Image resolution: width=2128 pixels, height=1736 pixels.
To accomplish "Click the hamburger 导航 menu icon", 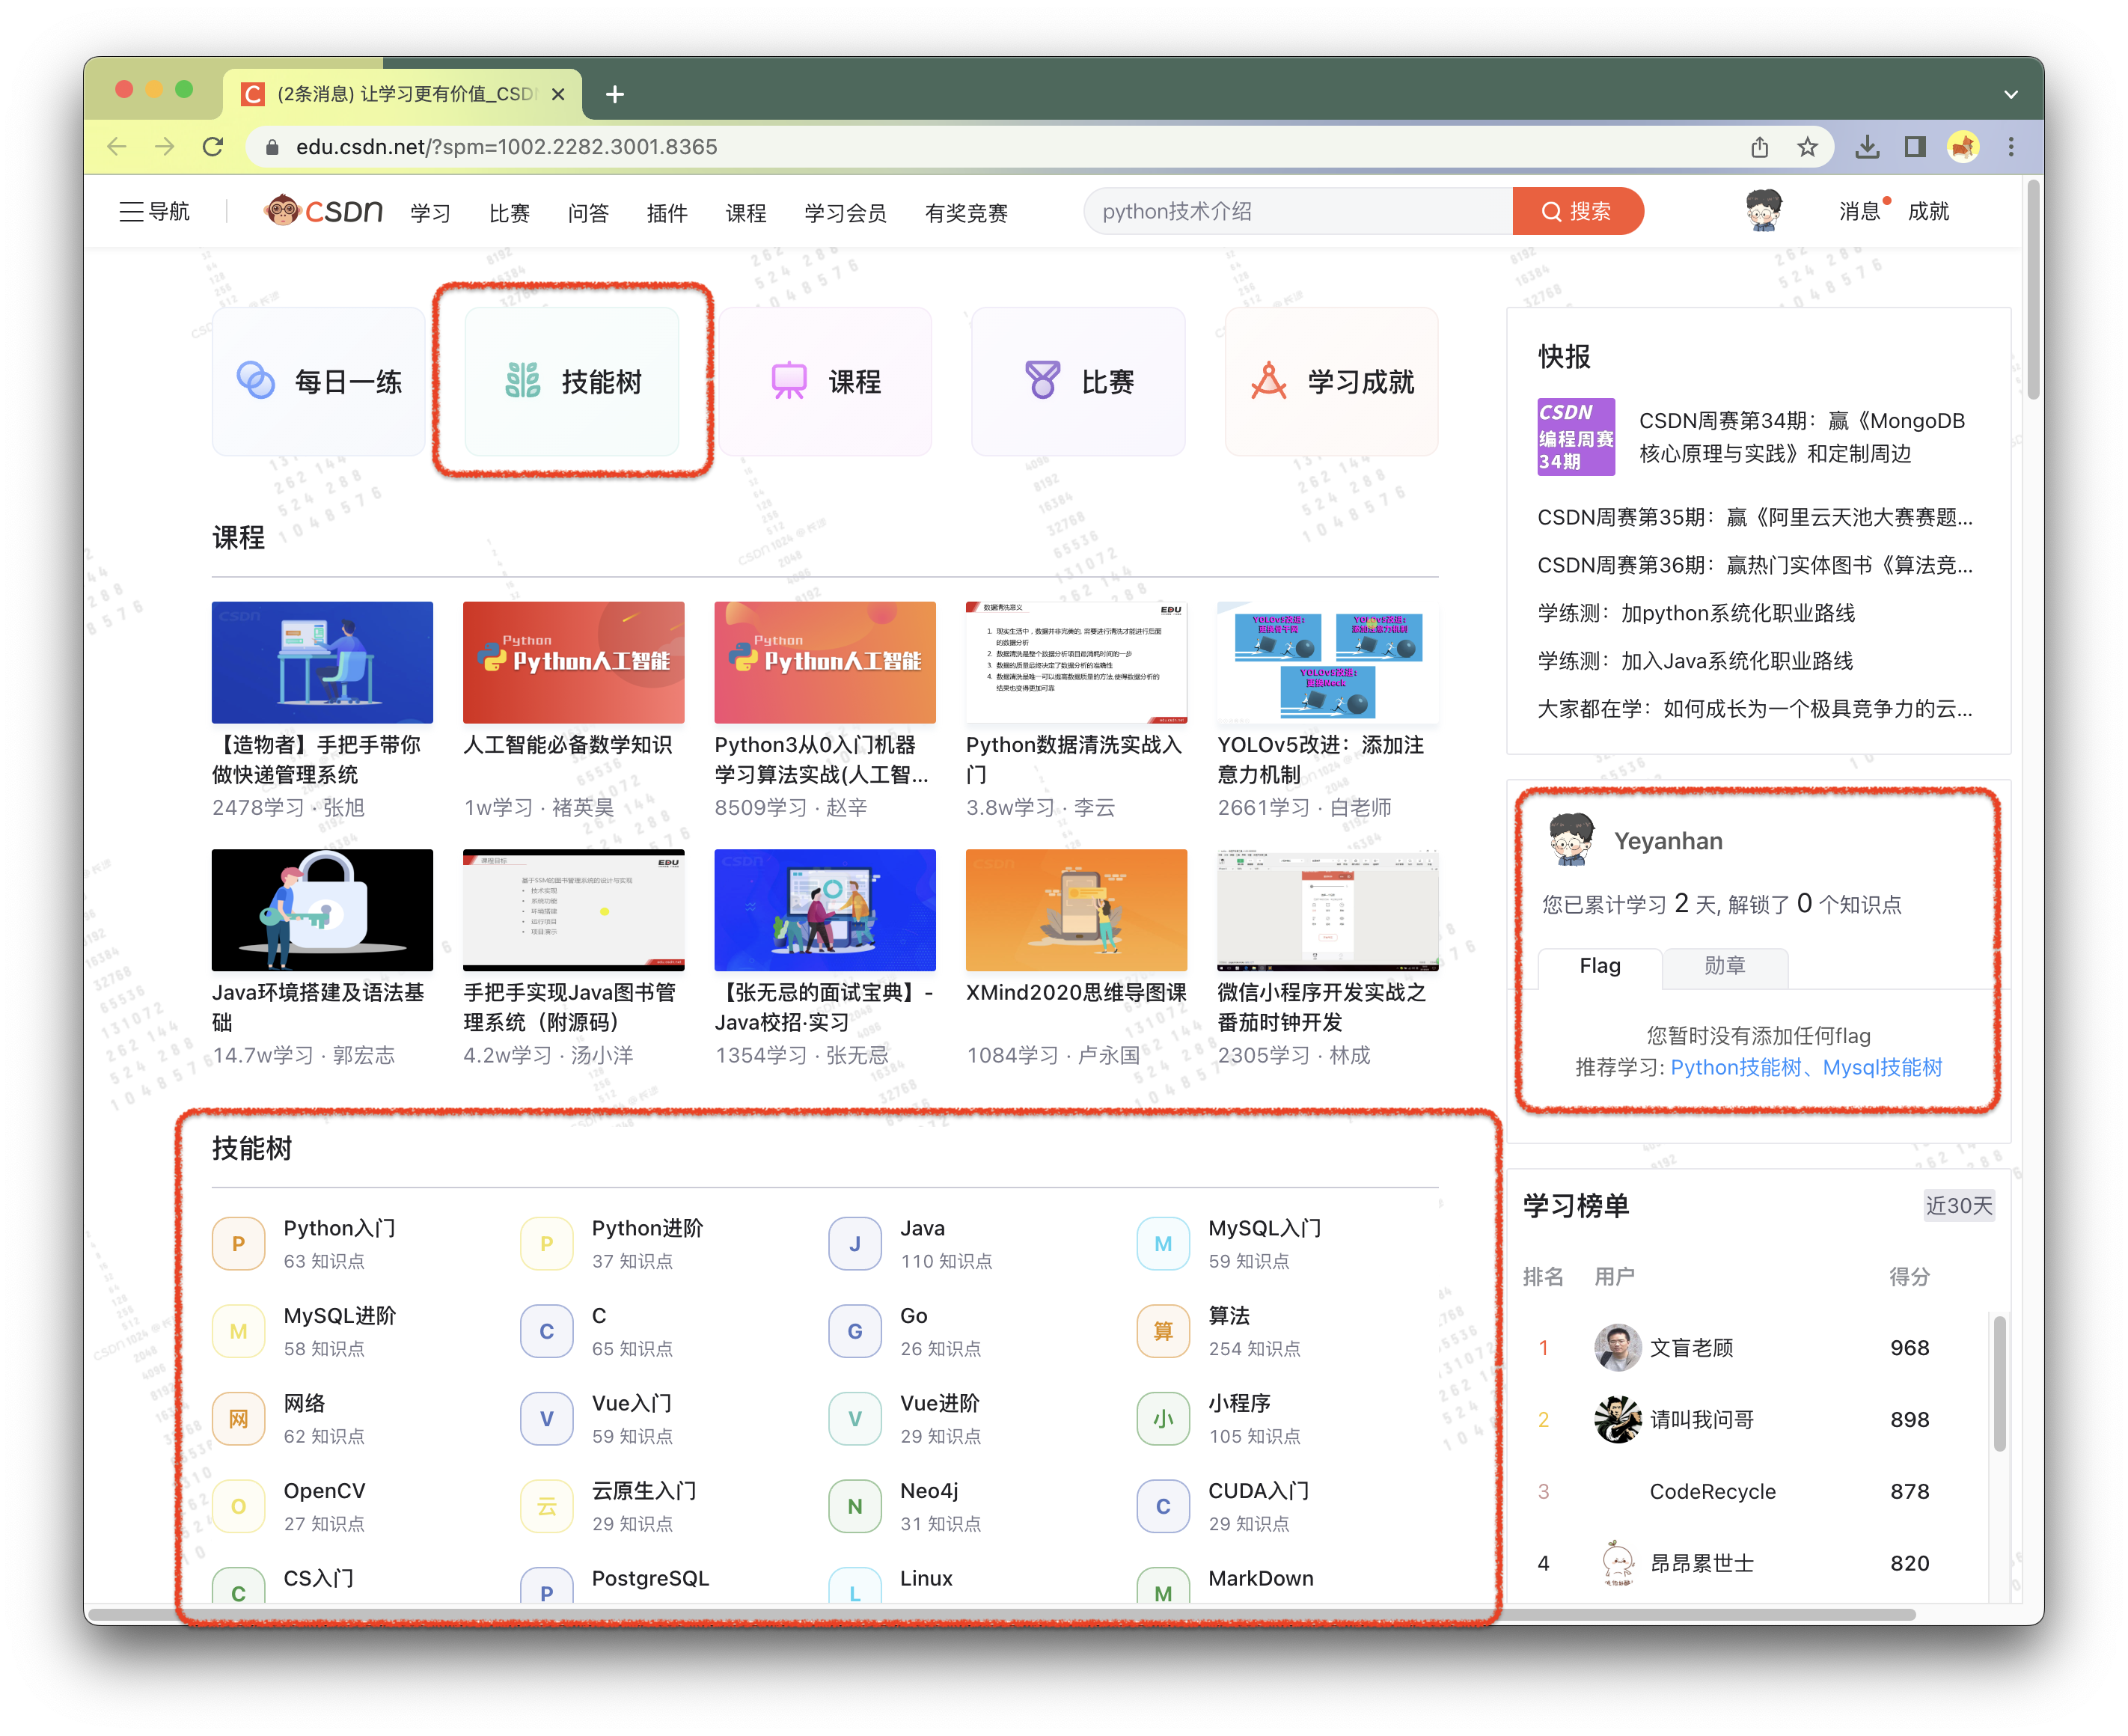I will 131,211.
